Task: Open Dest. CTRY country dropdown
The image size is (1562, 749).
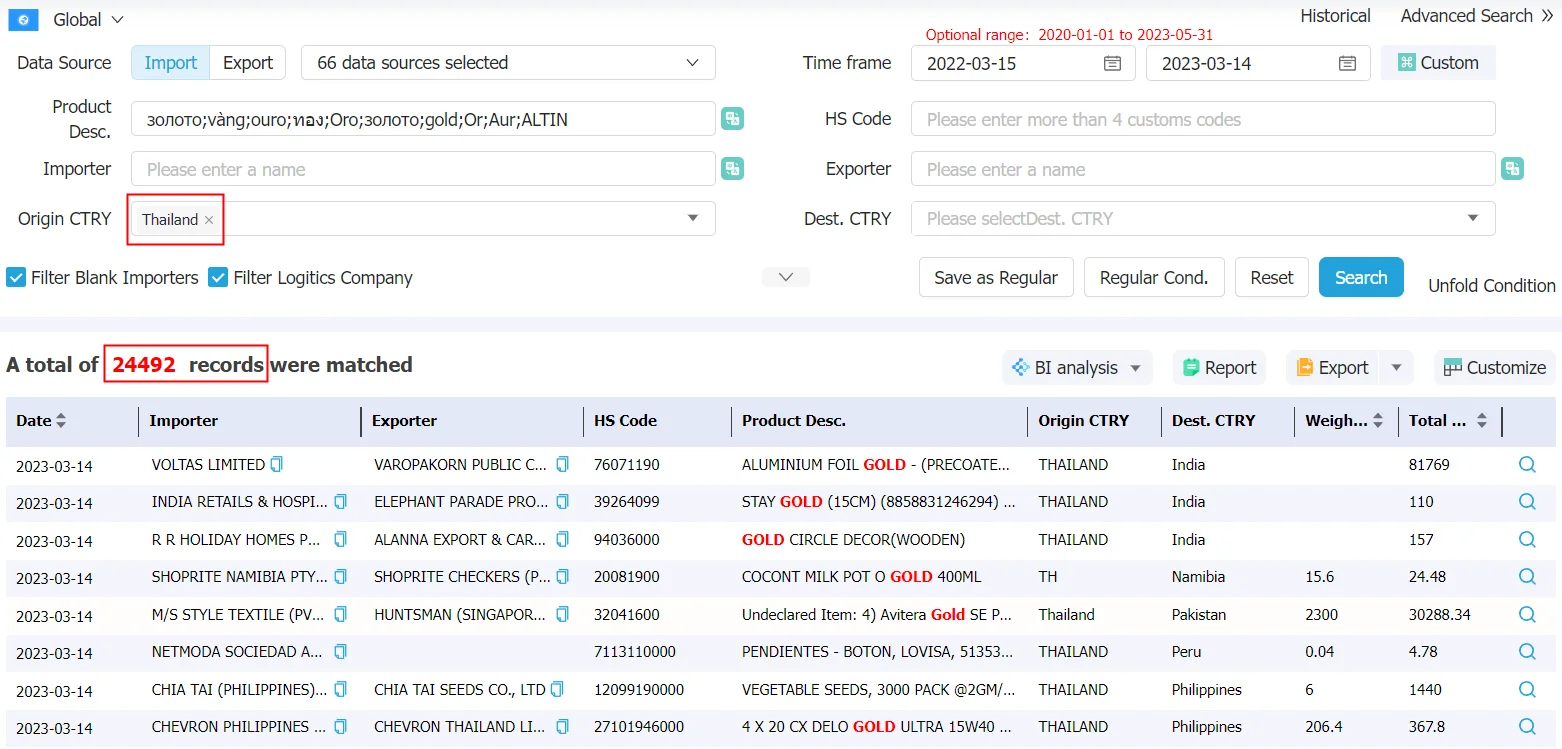Action: [1203, 218]
